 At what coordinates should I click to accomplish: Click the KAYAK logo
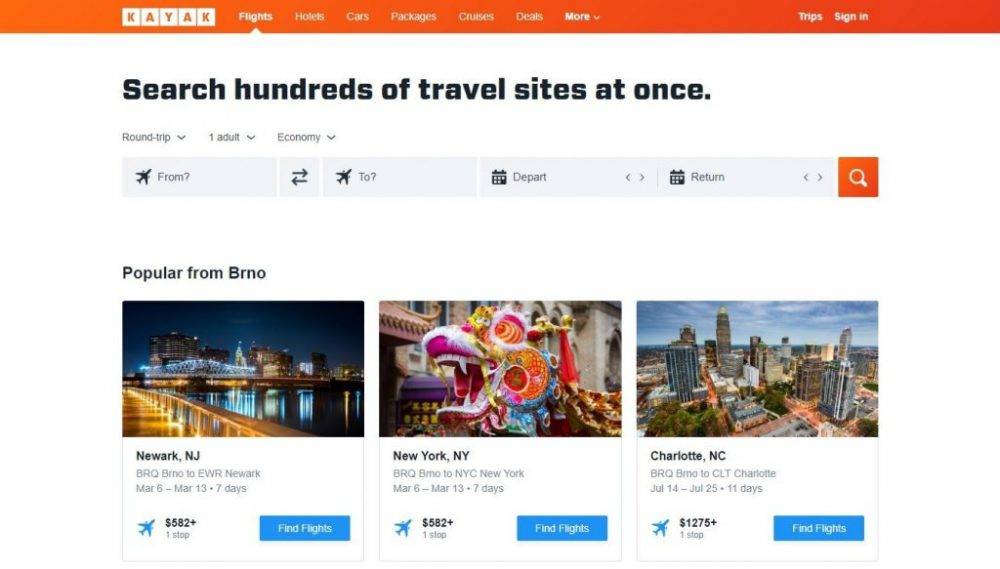coord(168,17)
